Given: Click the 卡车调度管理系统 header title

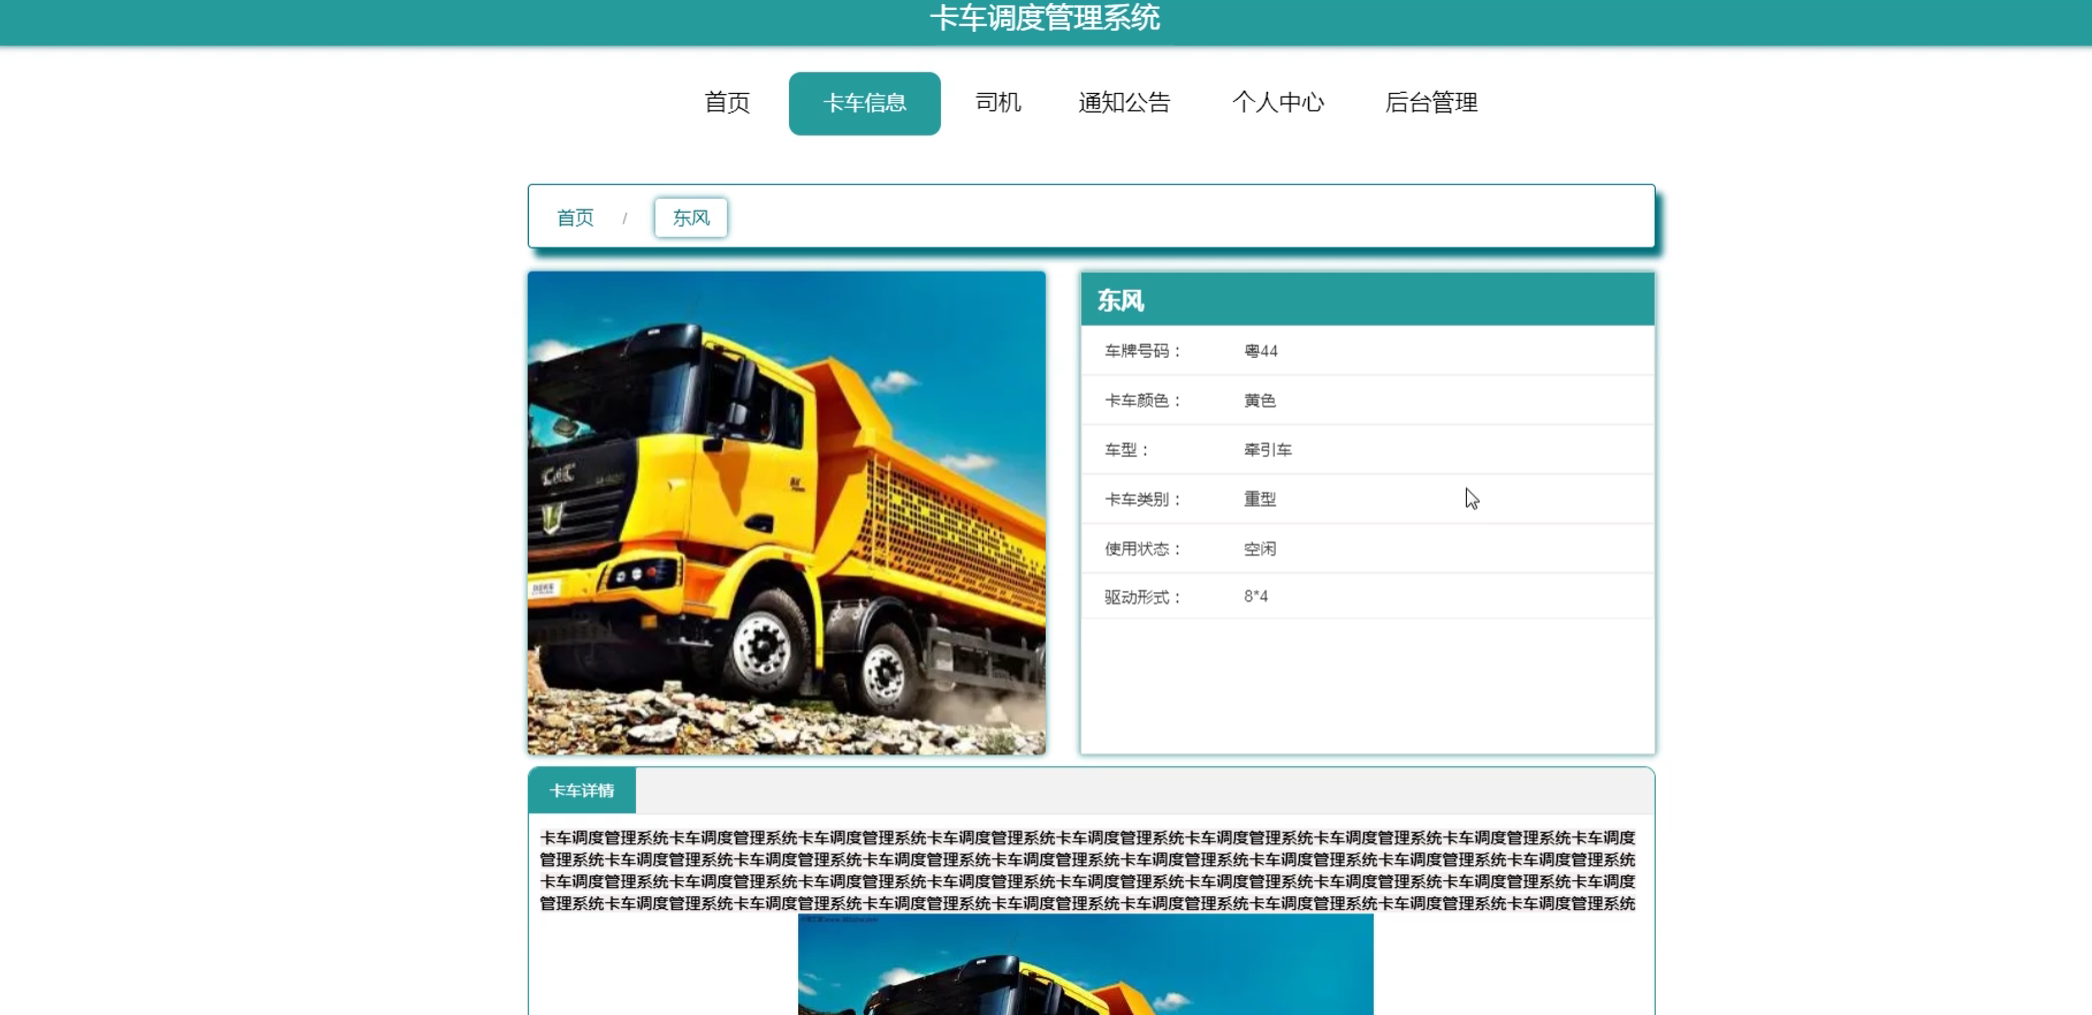Looking at the screenshot, I should click(1045, 18).
